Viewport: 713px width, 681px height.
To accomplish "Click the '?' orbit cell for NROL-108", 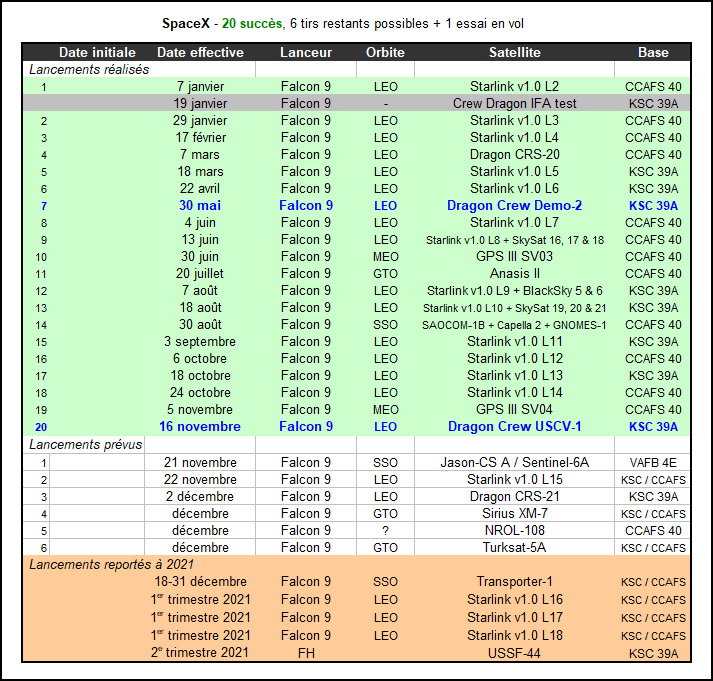I will tap(385, 531).
